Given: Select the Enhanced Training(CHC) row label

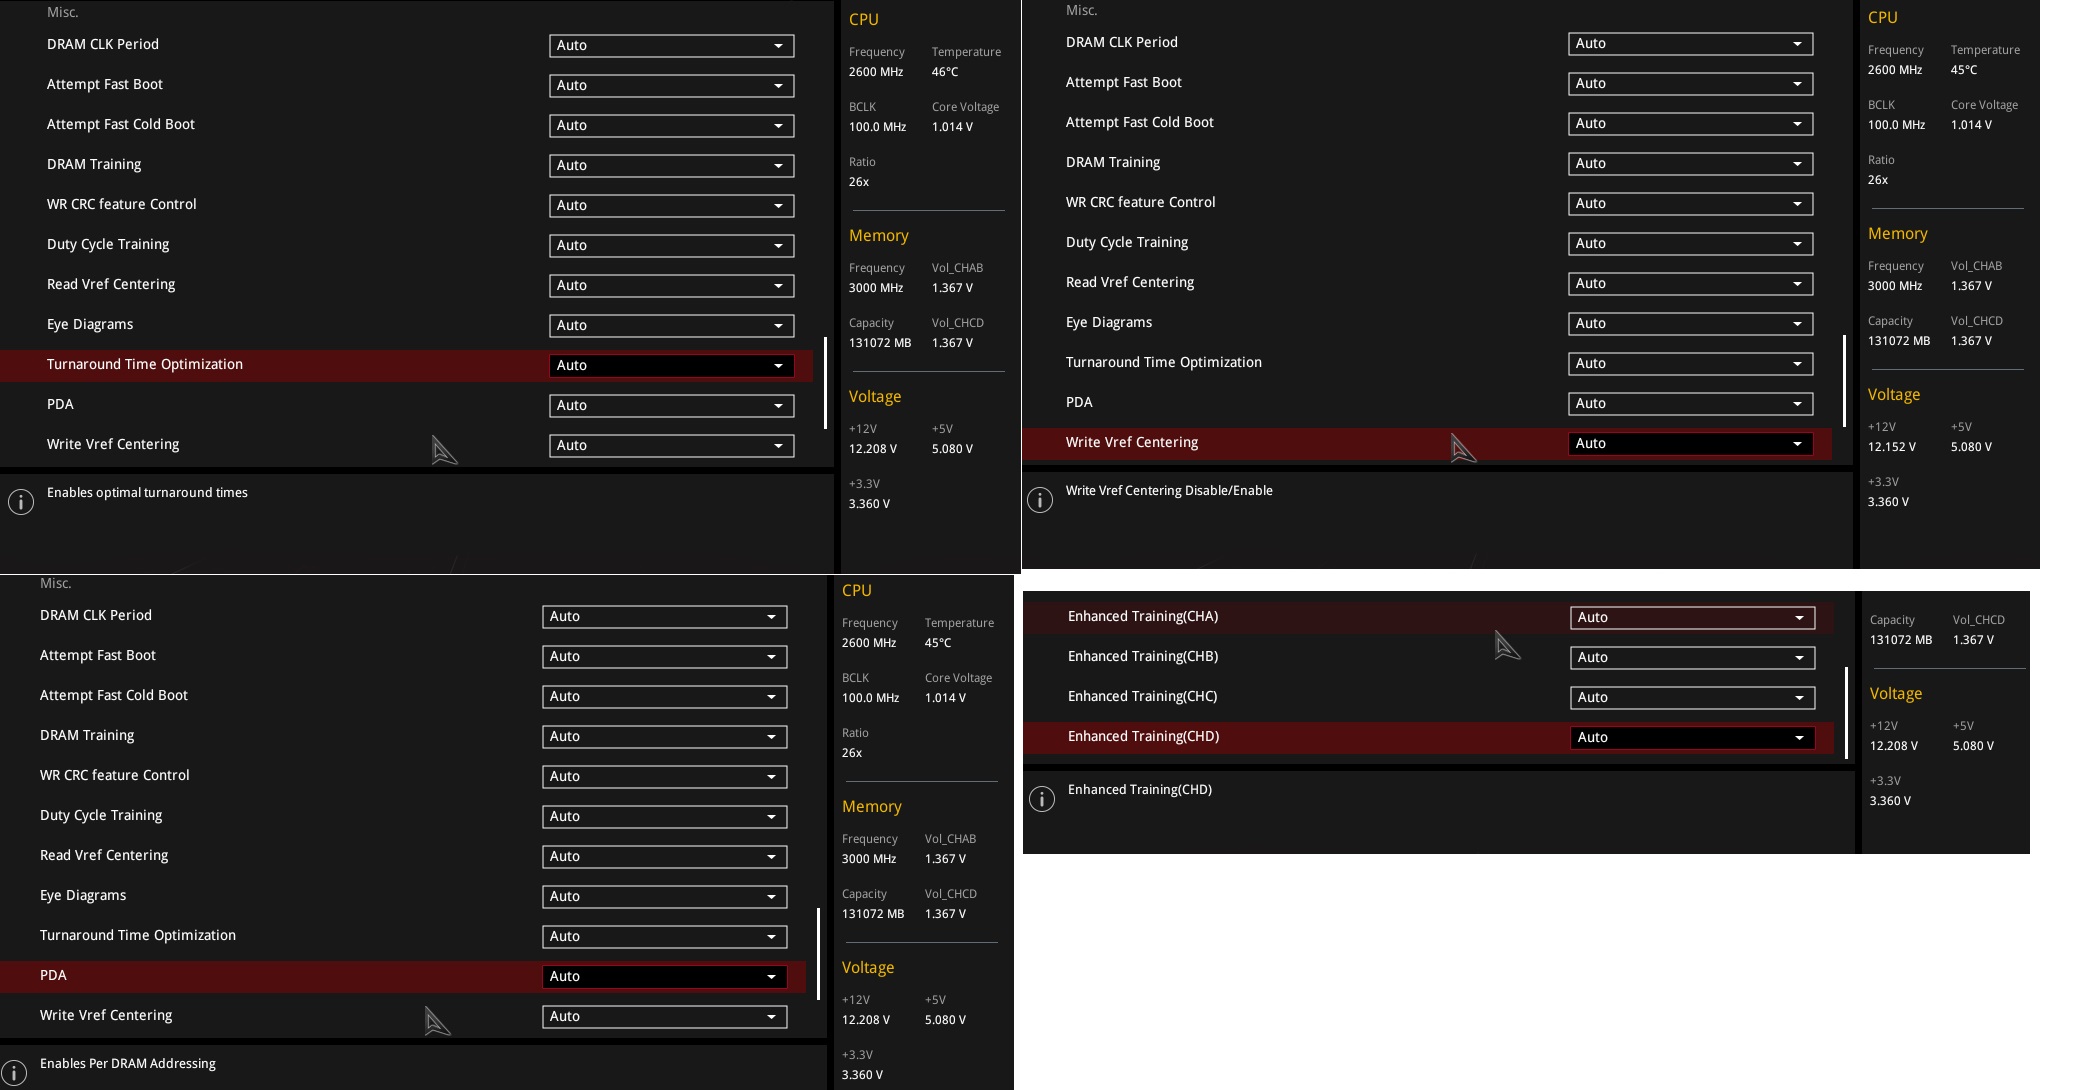Looking at the screenshot, I should pos(1142,697).
